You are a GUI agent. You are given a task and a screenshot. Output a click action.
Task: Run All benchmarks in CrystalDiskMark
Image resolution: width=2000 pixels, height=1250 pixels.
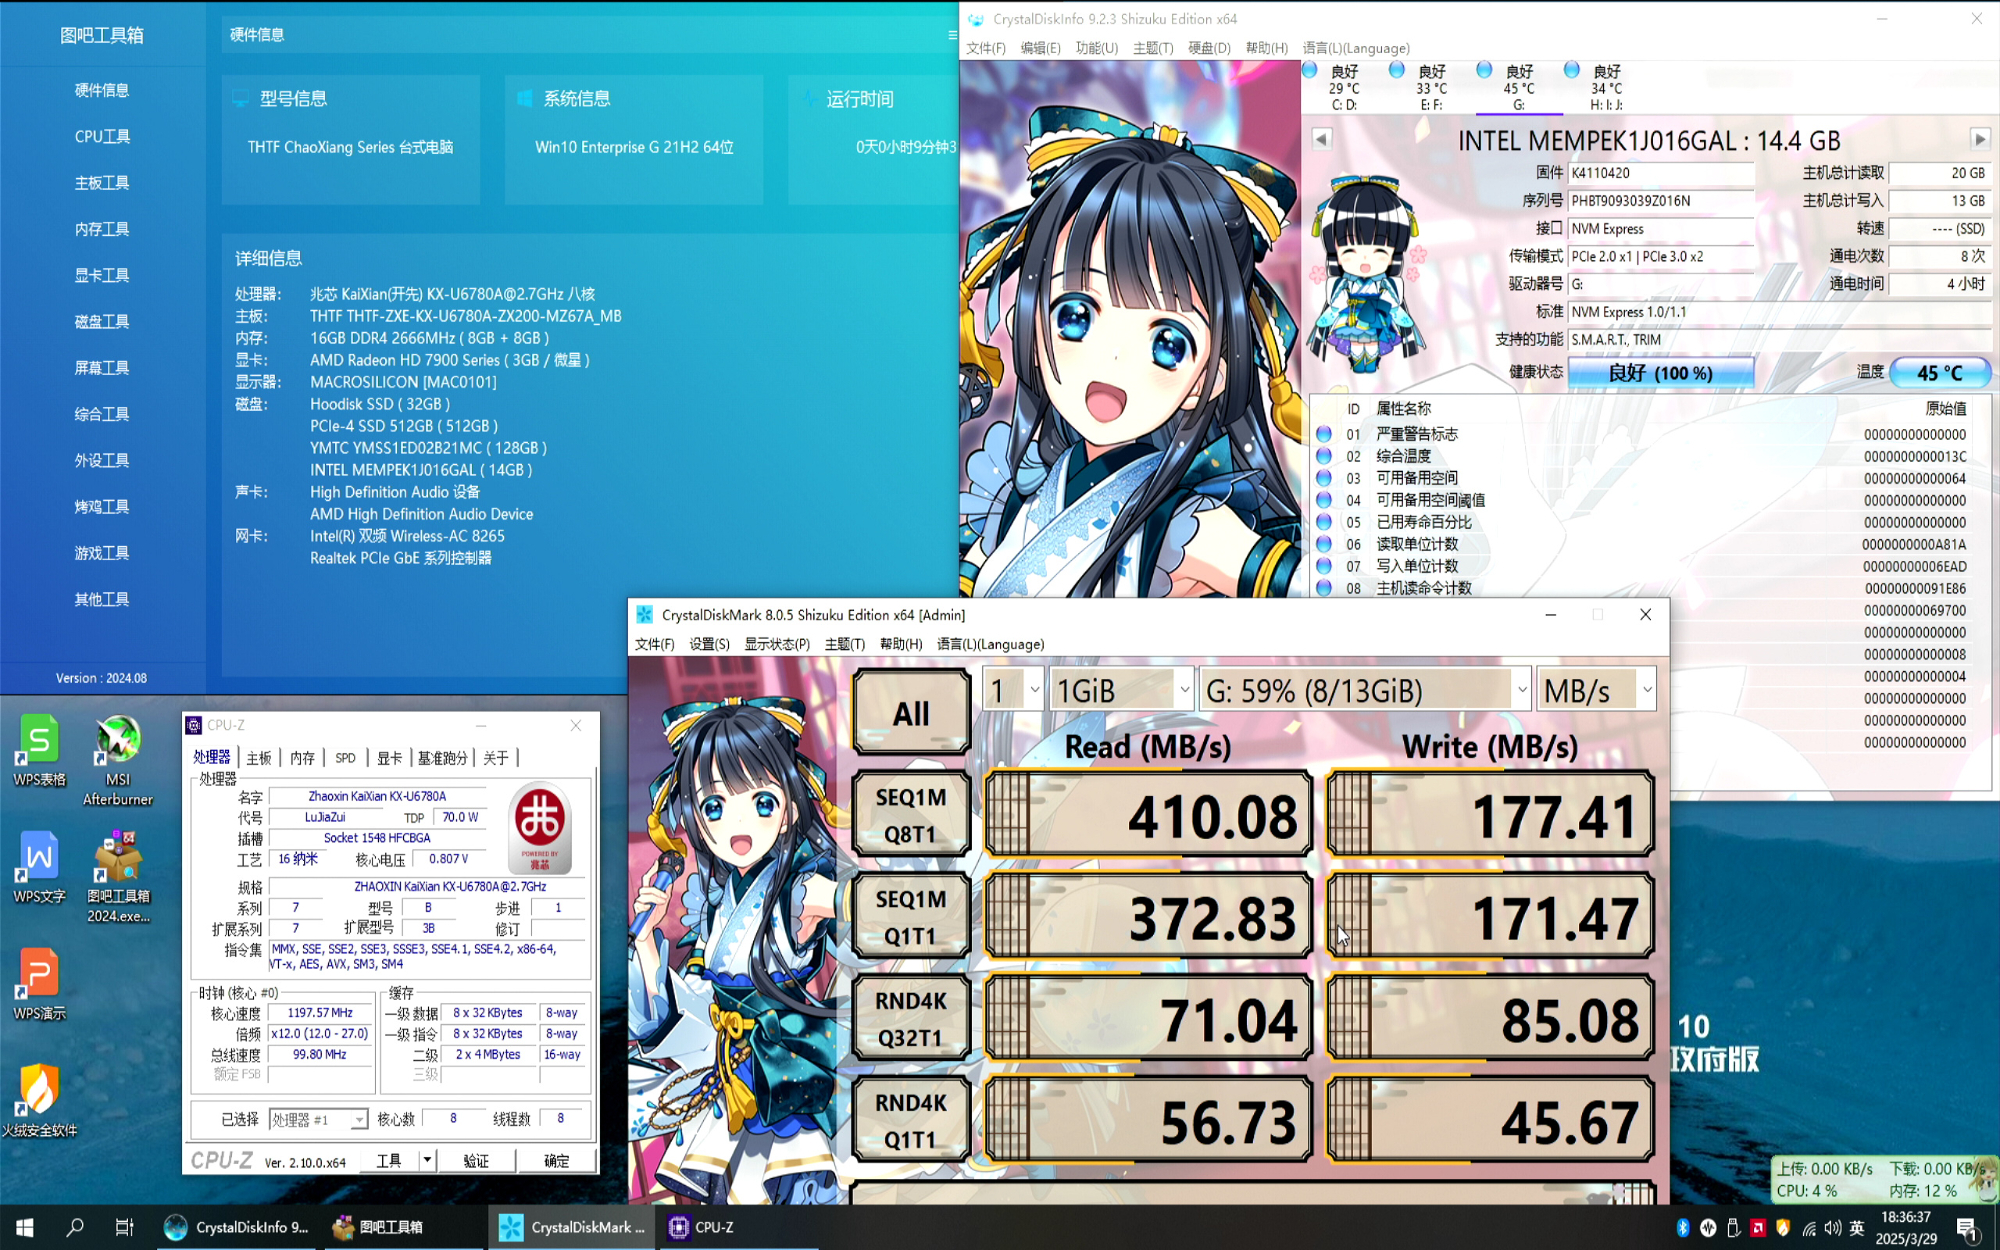pos(911,712)
